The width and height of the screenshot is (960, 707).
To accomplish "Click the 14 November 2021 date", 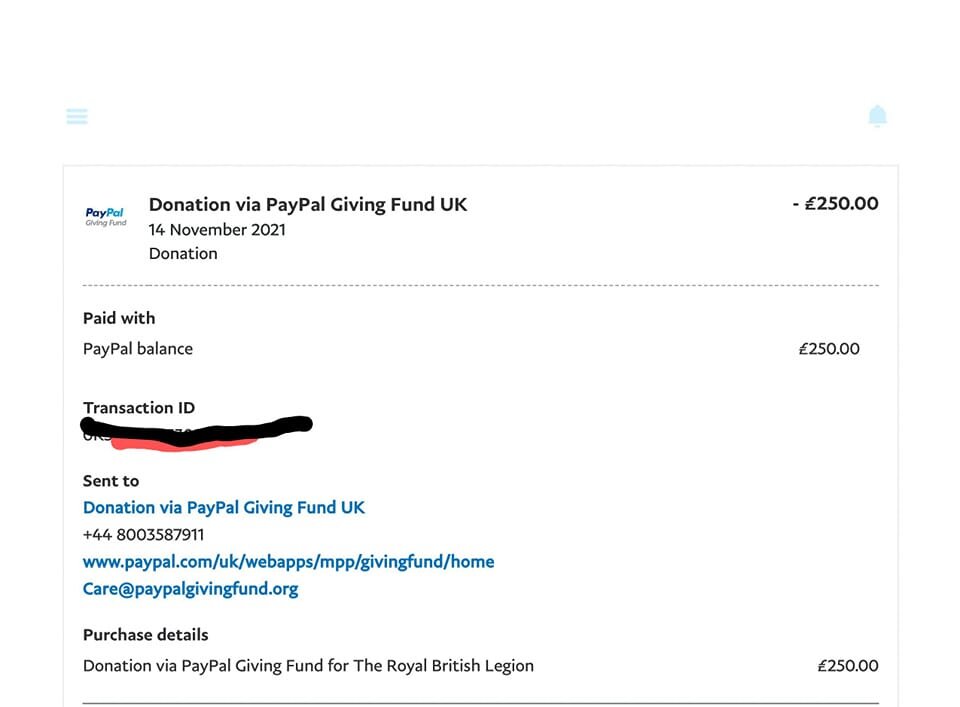I will click(217, 230).
